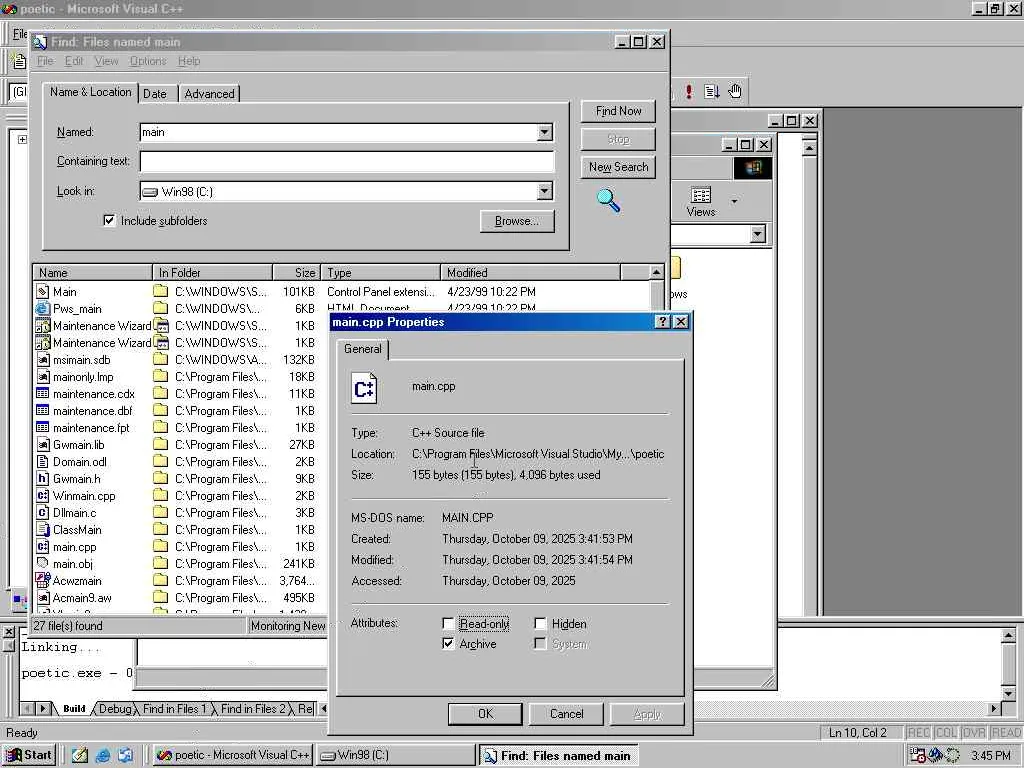Select the Gwmain.h header file icon
1024x768 pixels.
pos(42,478)
